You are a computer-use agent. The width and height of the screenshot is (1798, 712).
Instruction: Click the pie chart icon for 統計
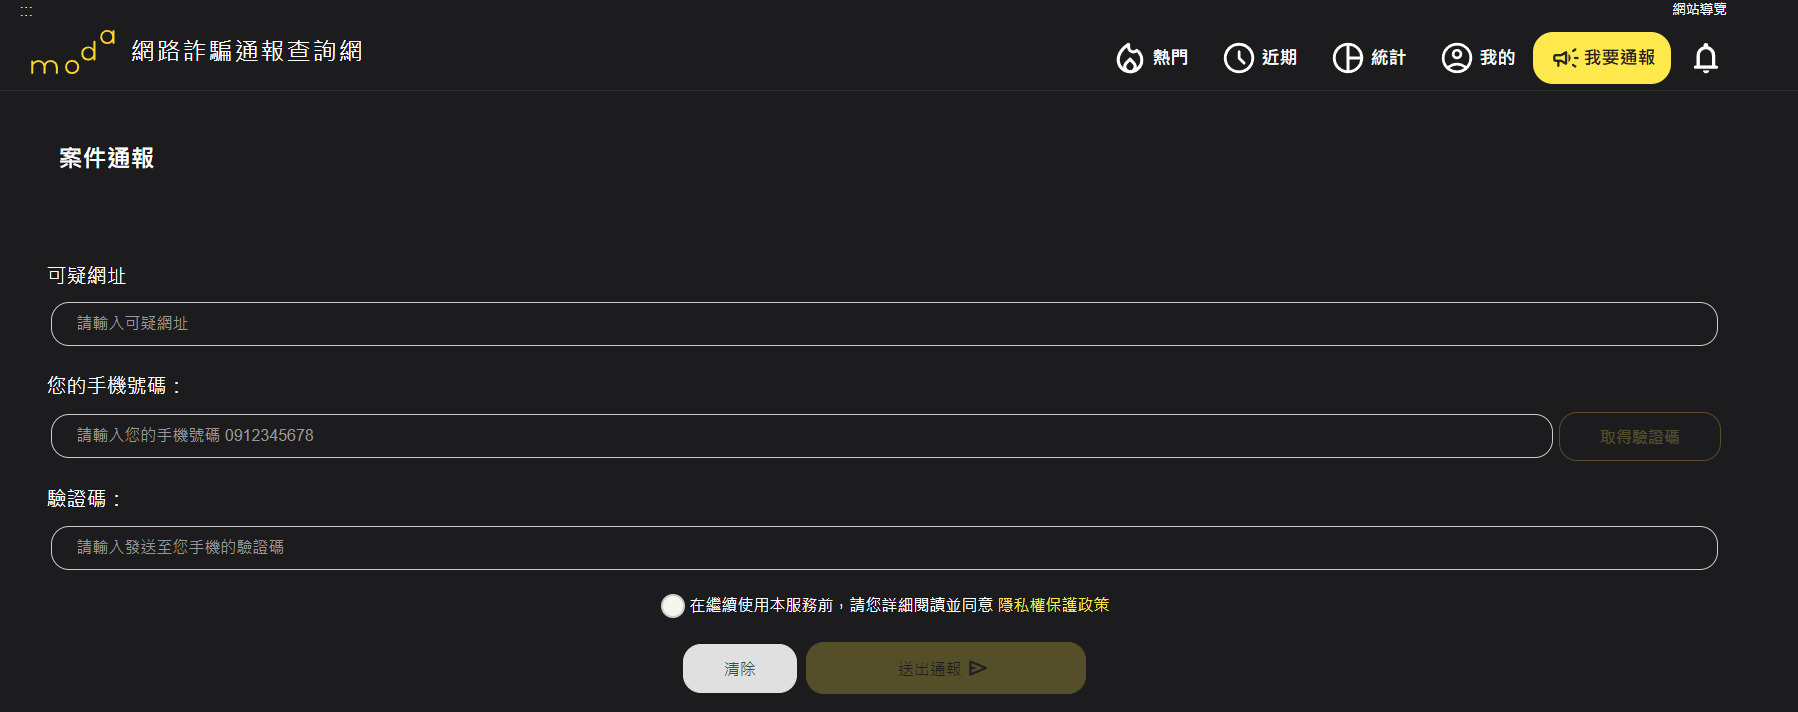(x=1347, y=58)
